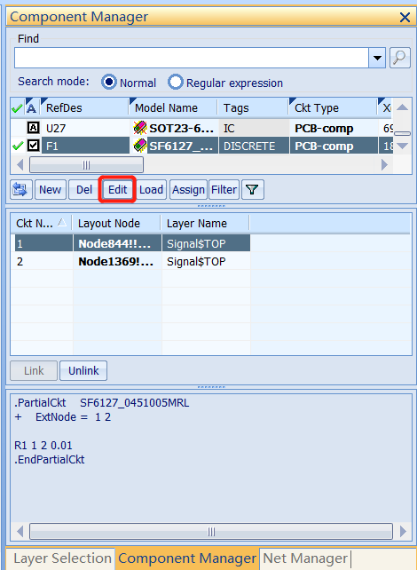Image resolution: width=417 pixels, height=570 pixels.
Task: Click the Assign button
Action: coord(188,189)
